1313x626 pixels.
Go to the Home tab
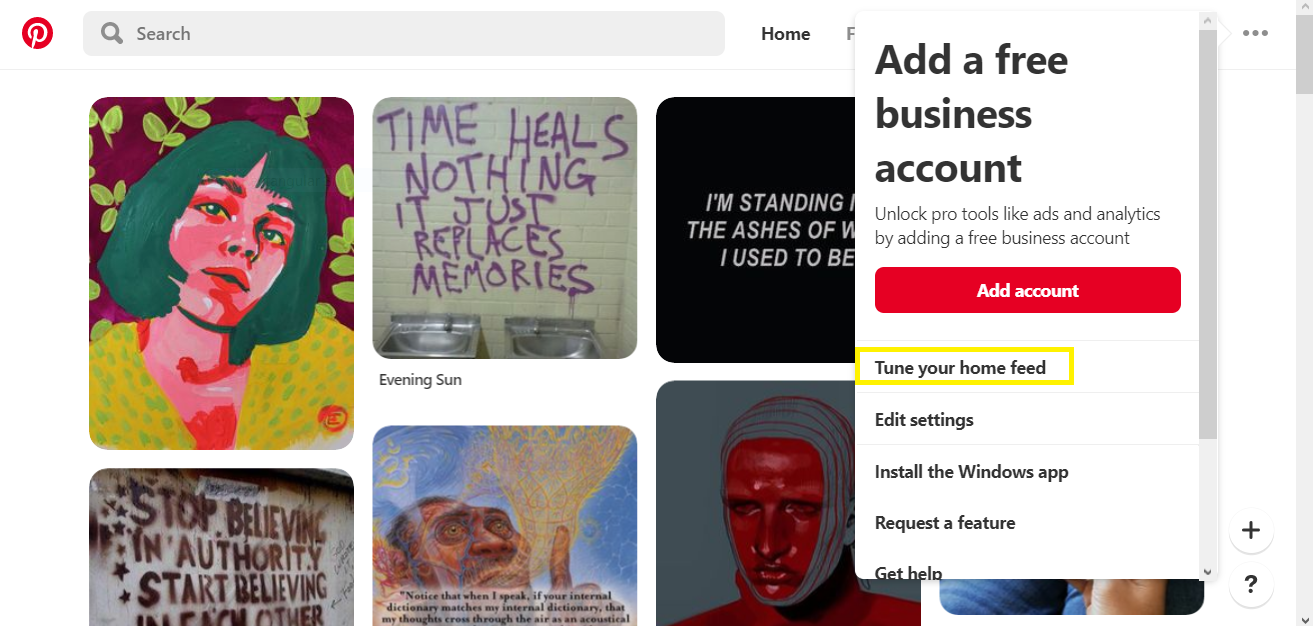tap(785, 34)
